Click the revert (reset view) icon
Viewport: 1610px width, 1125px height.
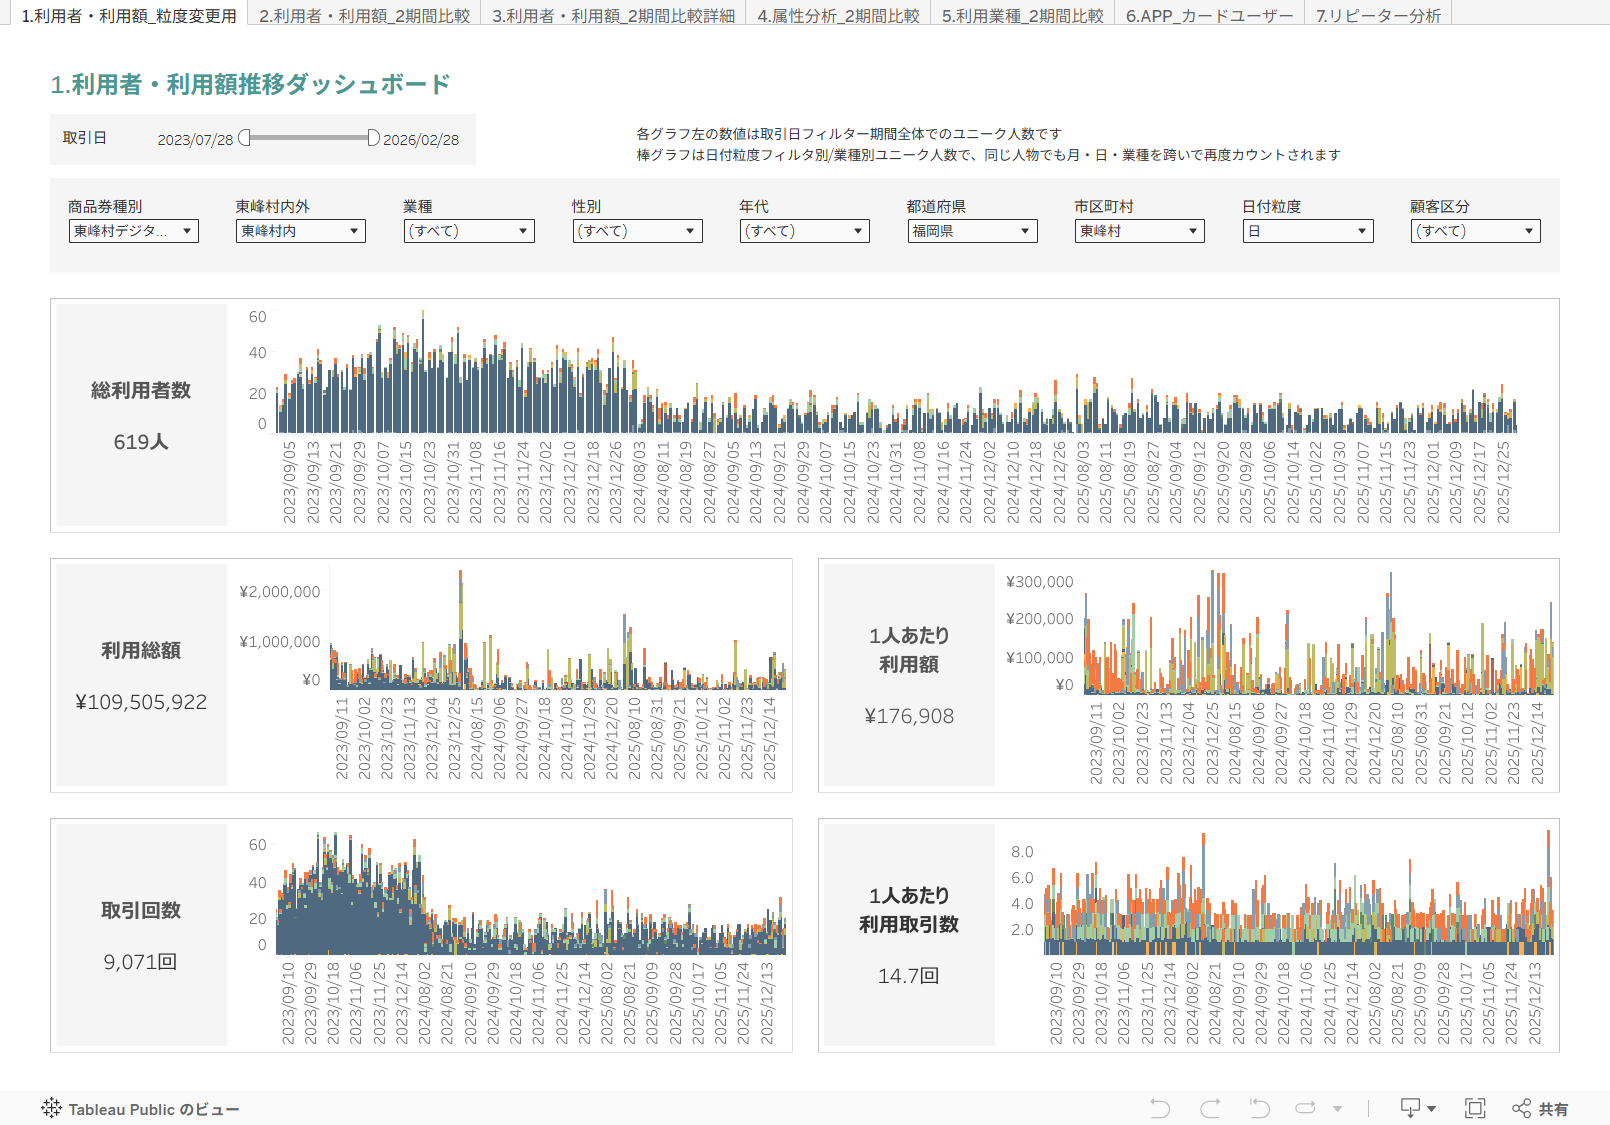[x=1259, y=1108]
